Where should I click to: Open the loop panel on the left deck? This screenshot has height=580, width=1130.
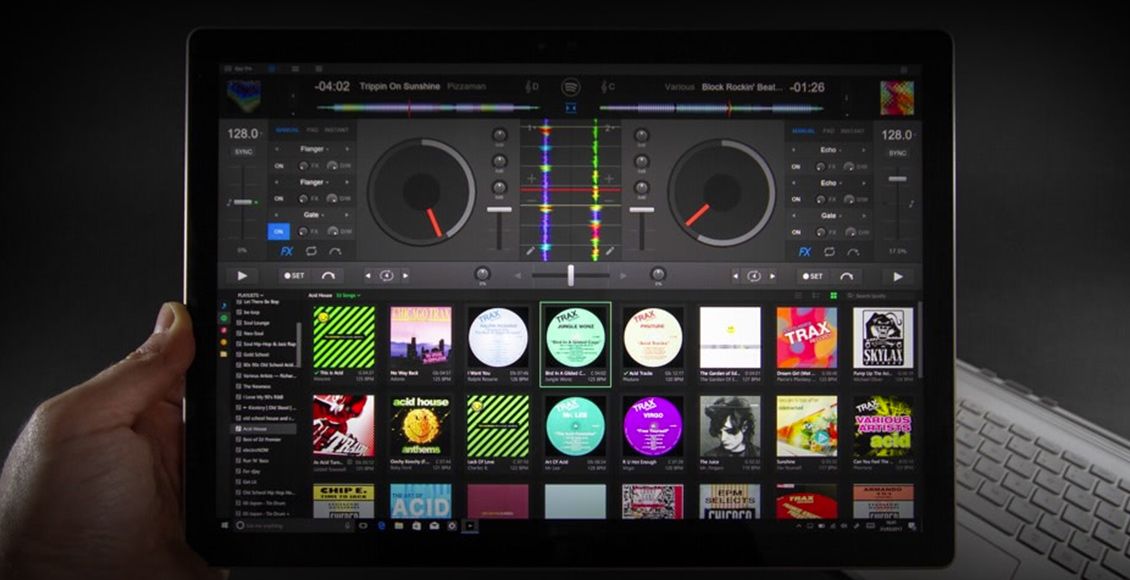pos(311,251)
